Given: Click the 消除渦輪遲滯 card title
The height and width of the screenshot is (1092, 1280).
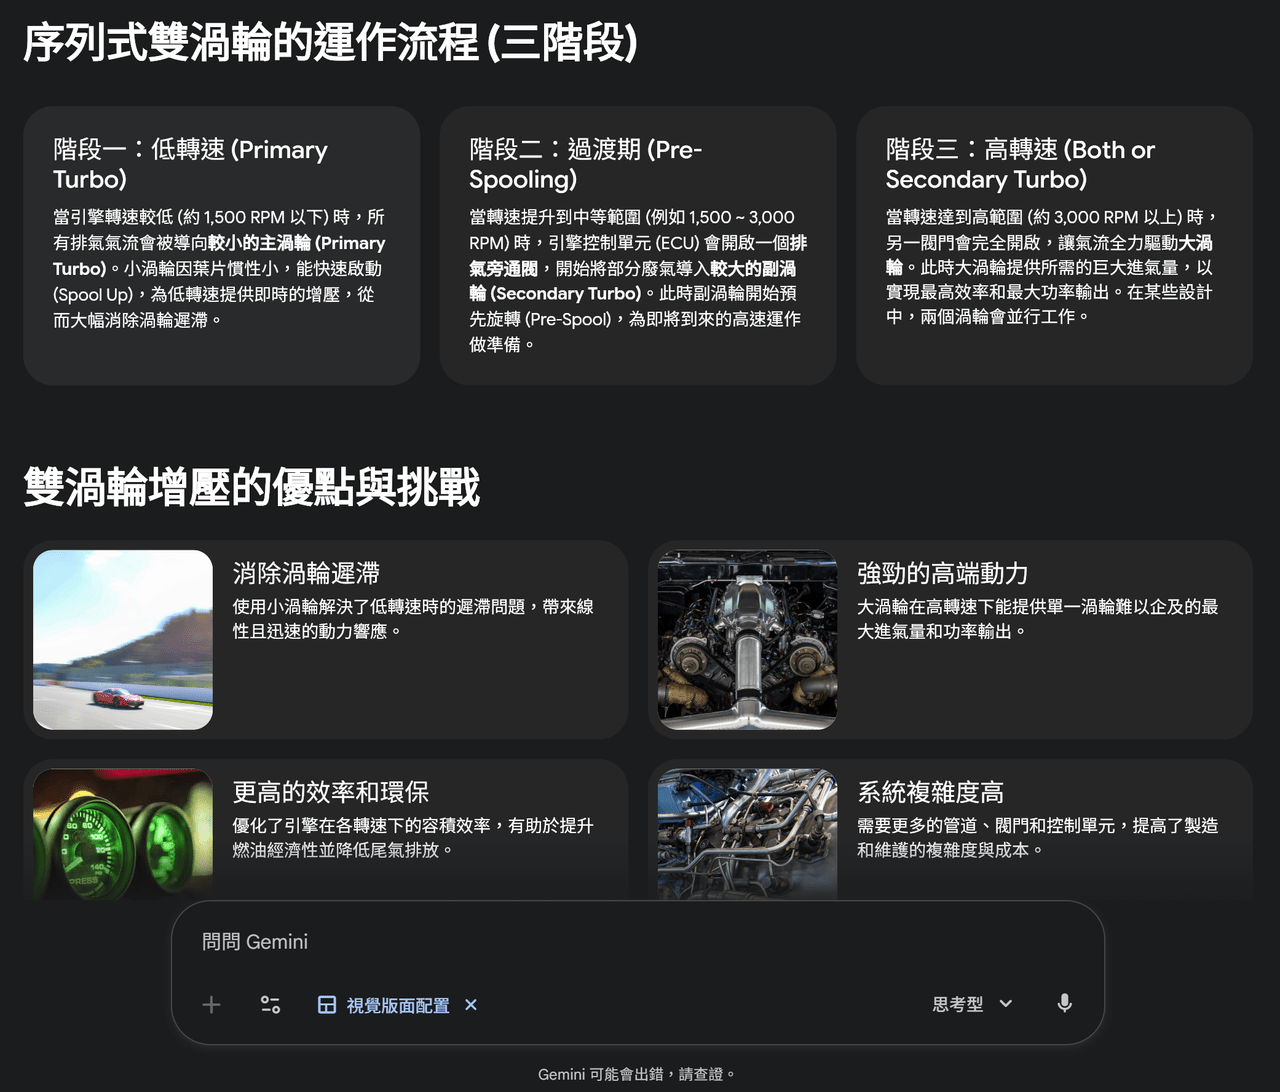Looking at the screenshot, I should (x=306, y=573).
